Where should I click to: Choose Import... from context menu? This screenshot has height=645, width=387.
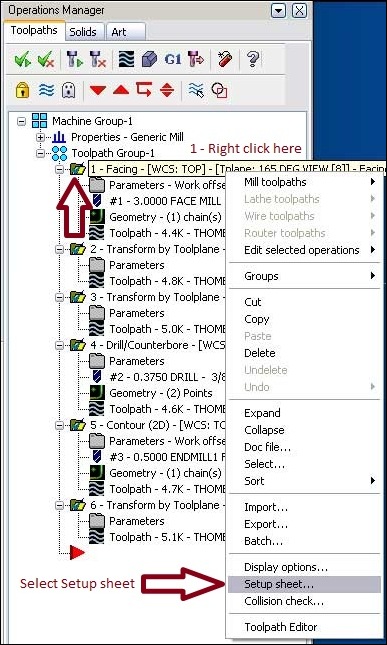[304, 507]
